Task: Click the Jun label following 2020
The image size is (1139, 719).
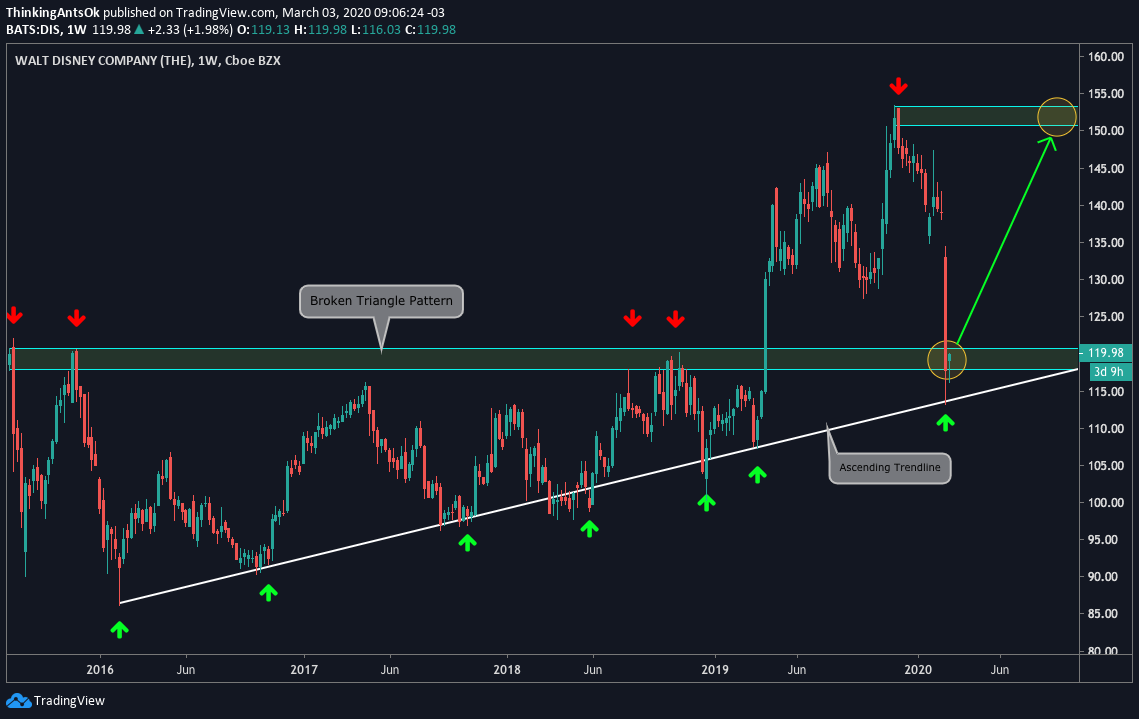Action: click(1000, 670)
